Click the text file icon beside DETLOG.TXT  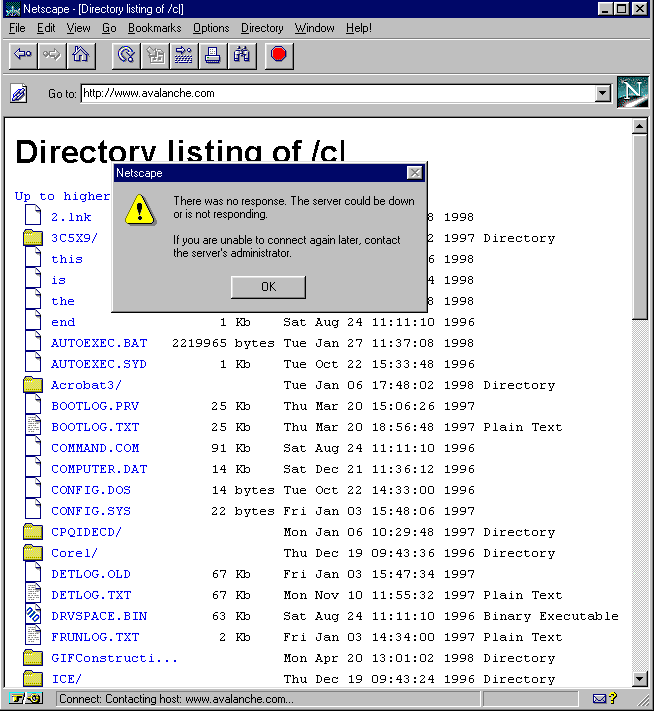click(33, 594)
